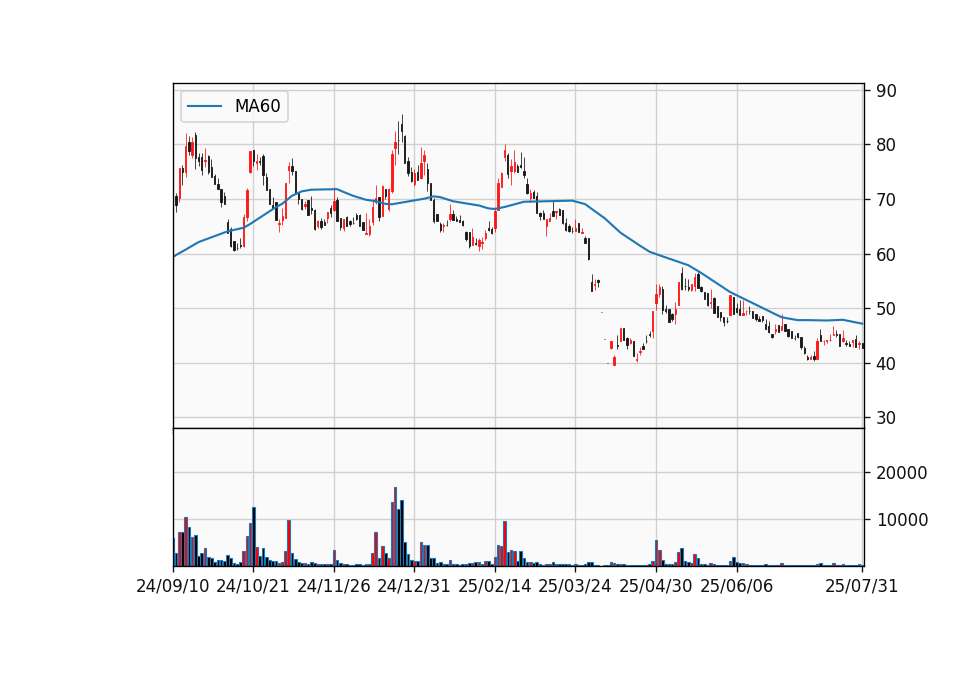The width and height of the screenshot is (960, 690).
Task: Click the blue MA60 legend line sample
Action: point(204,106)
